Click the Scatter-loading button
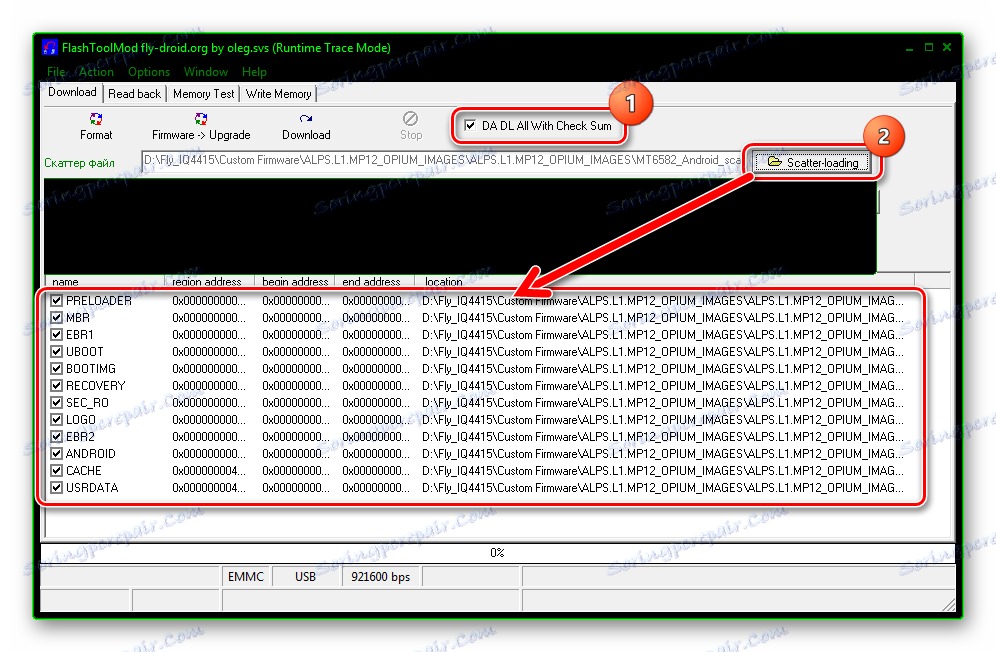Viewport: 996px width, 652px height. [813, 163]
